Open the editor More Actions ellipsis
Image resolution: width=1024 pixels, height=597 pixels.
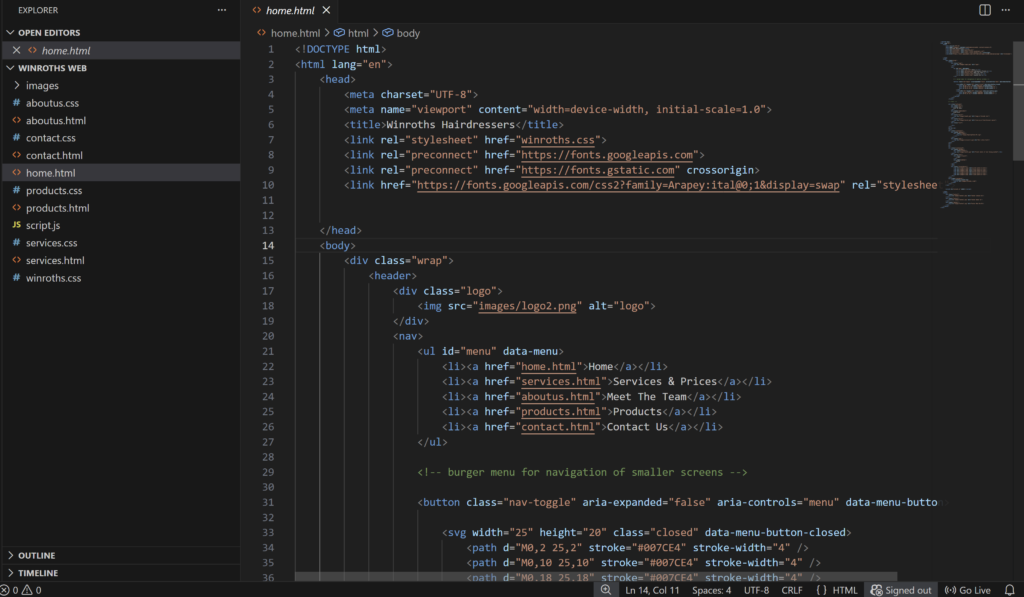point(1008,10)
